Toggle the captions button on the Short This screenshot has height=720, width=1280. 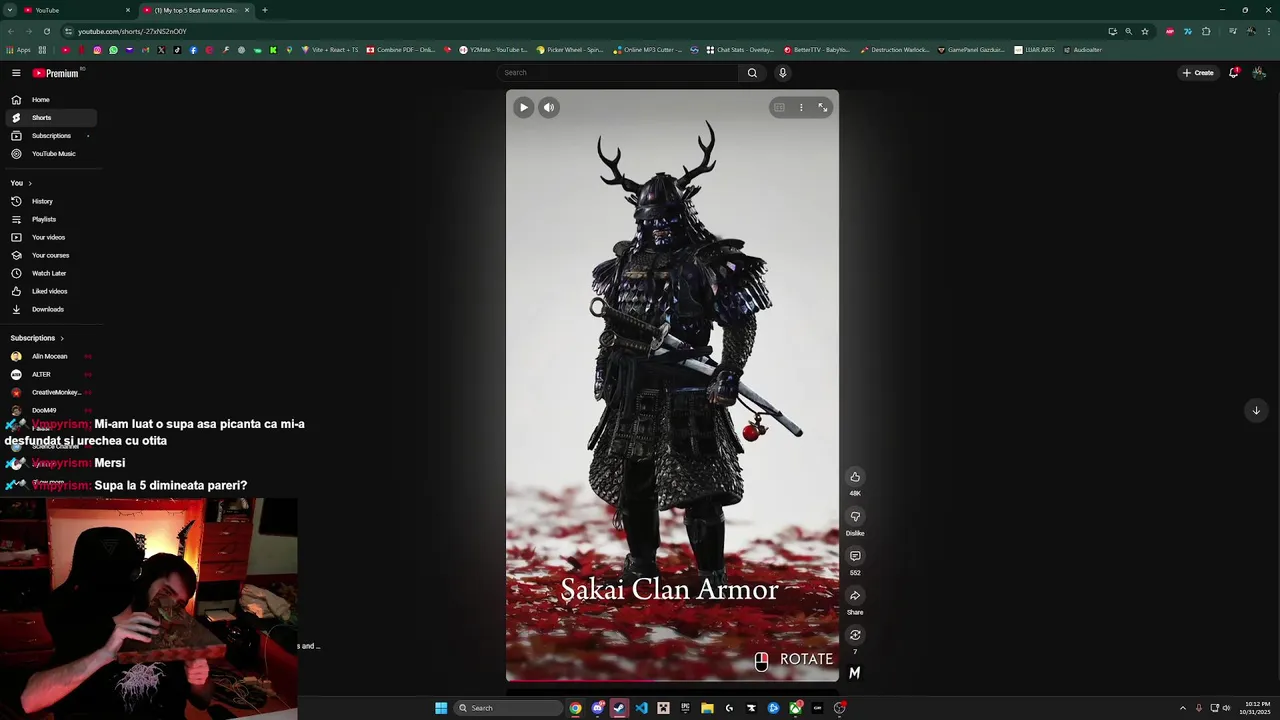point(779,107)
